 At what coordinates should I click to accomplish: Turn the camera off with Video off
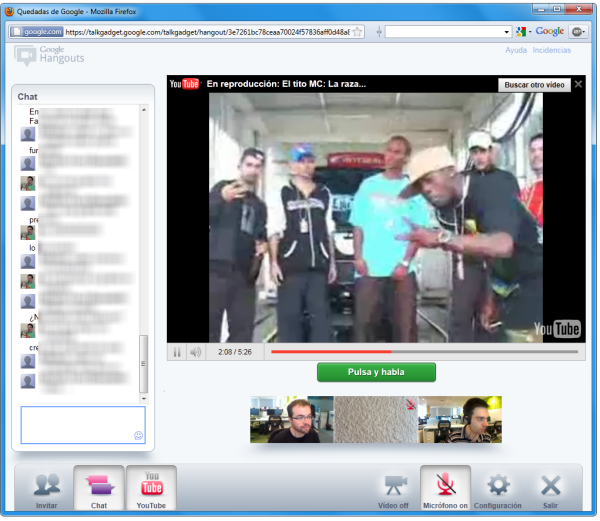click(393, 491)
